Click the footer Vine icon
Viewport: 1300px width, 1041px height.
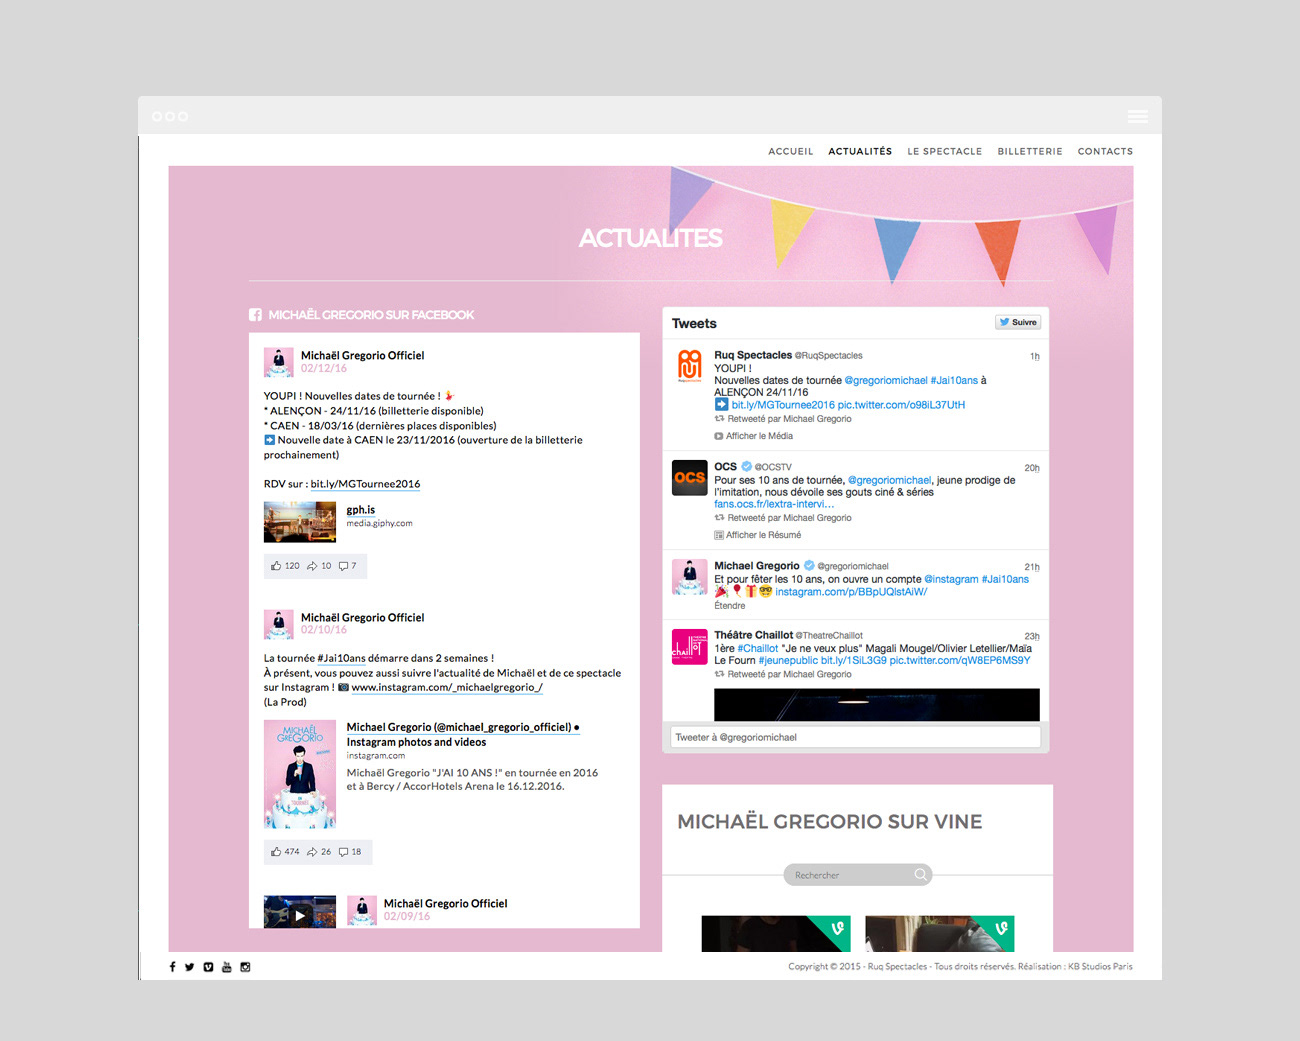point(208,967)
